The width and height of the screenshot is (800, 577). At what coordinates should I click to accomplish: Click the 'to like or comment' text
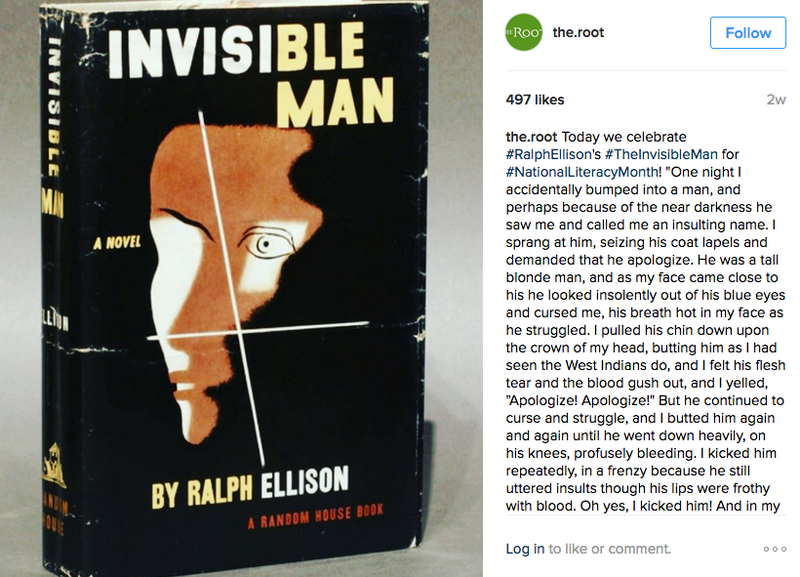610,549
